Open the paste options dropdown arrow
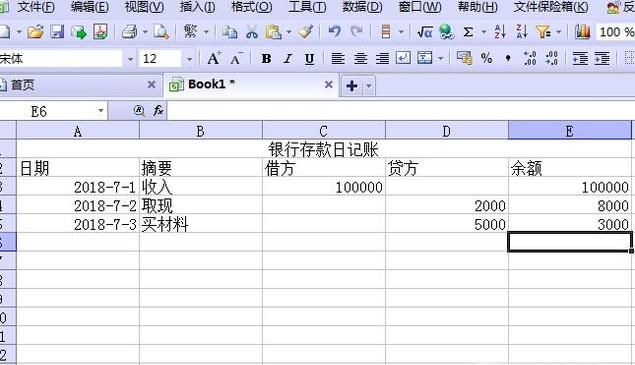Image resolution: width=635 pixels, height=365 pixels. pos(288,32)
